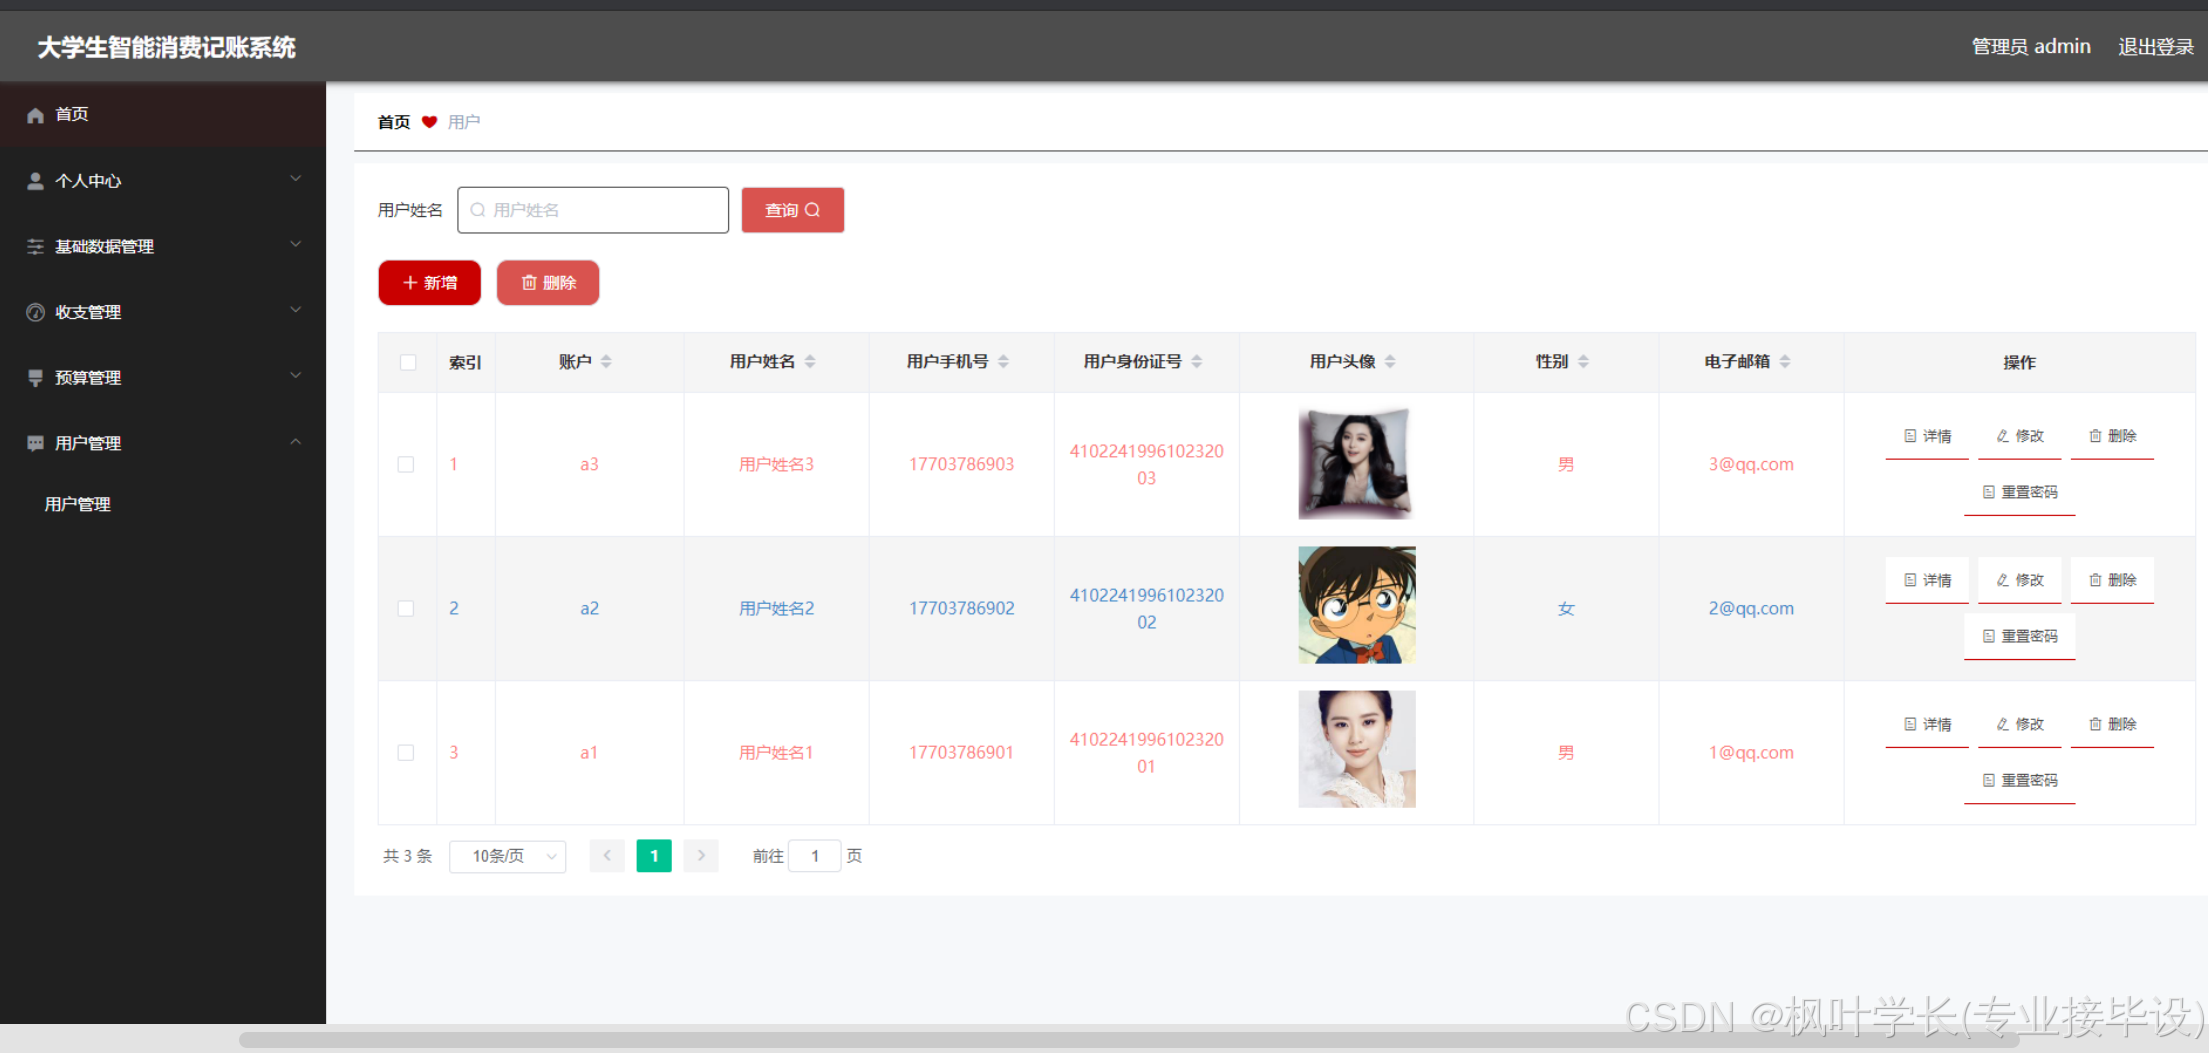Click 重置密码 for user a3
Image resolution: width=2209 pixels, height=1053 pixels.
(x=2020, y=493)
